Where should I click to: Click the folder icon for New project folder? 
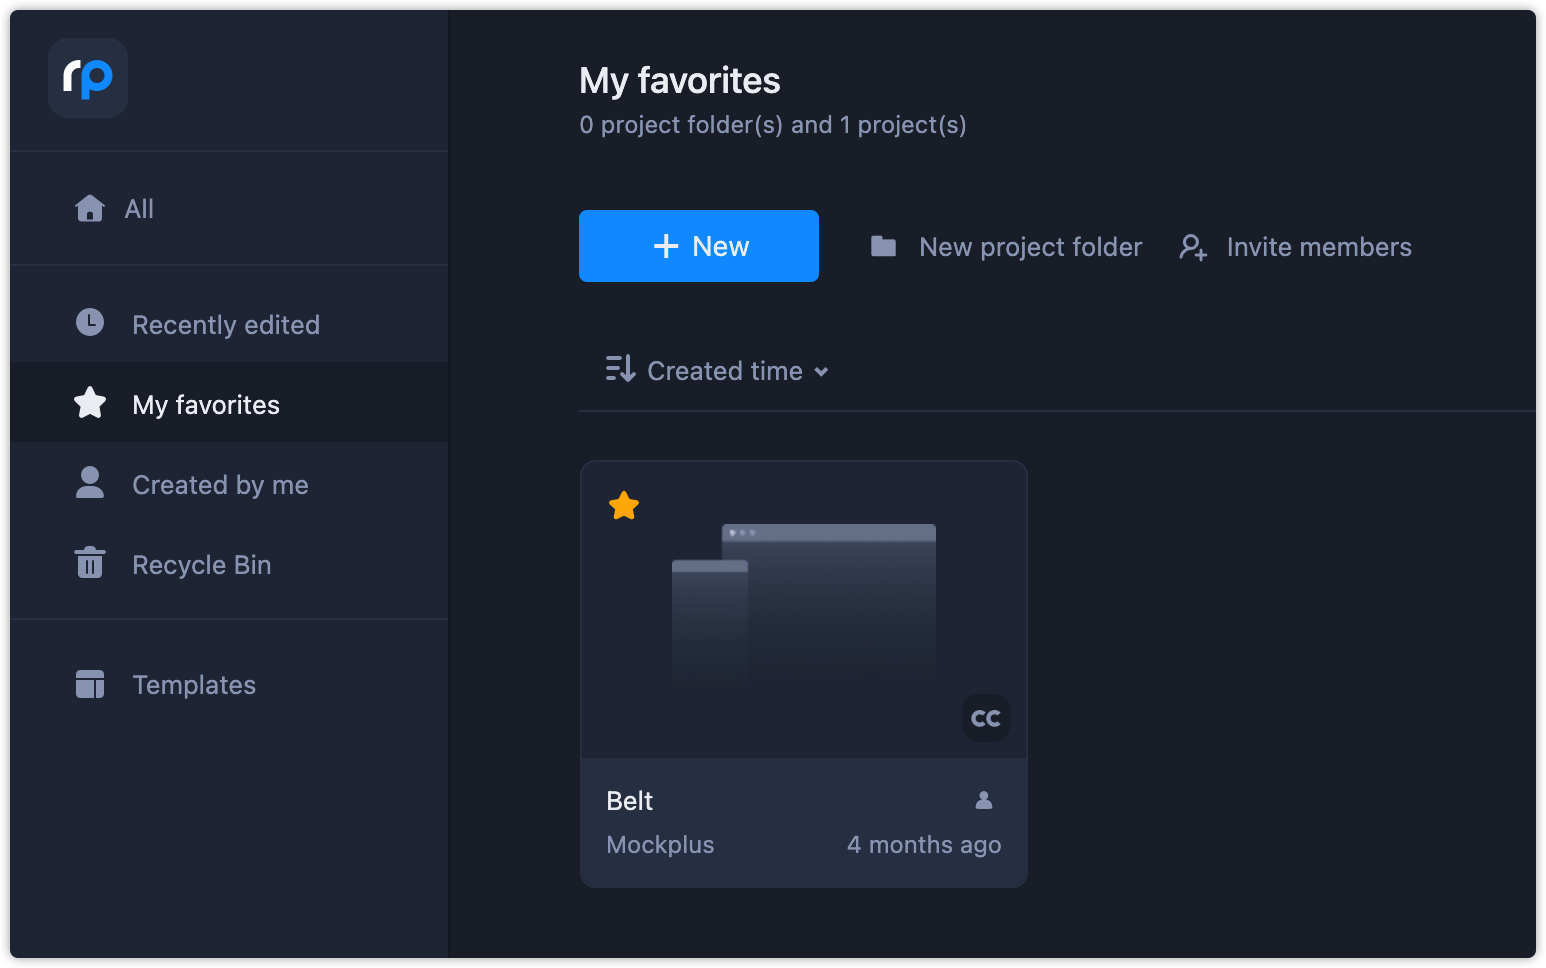coord(883,246)
